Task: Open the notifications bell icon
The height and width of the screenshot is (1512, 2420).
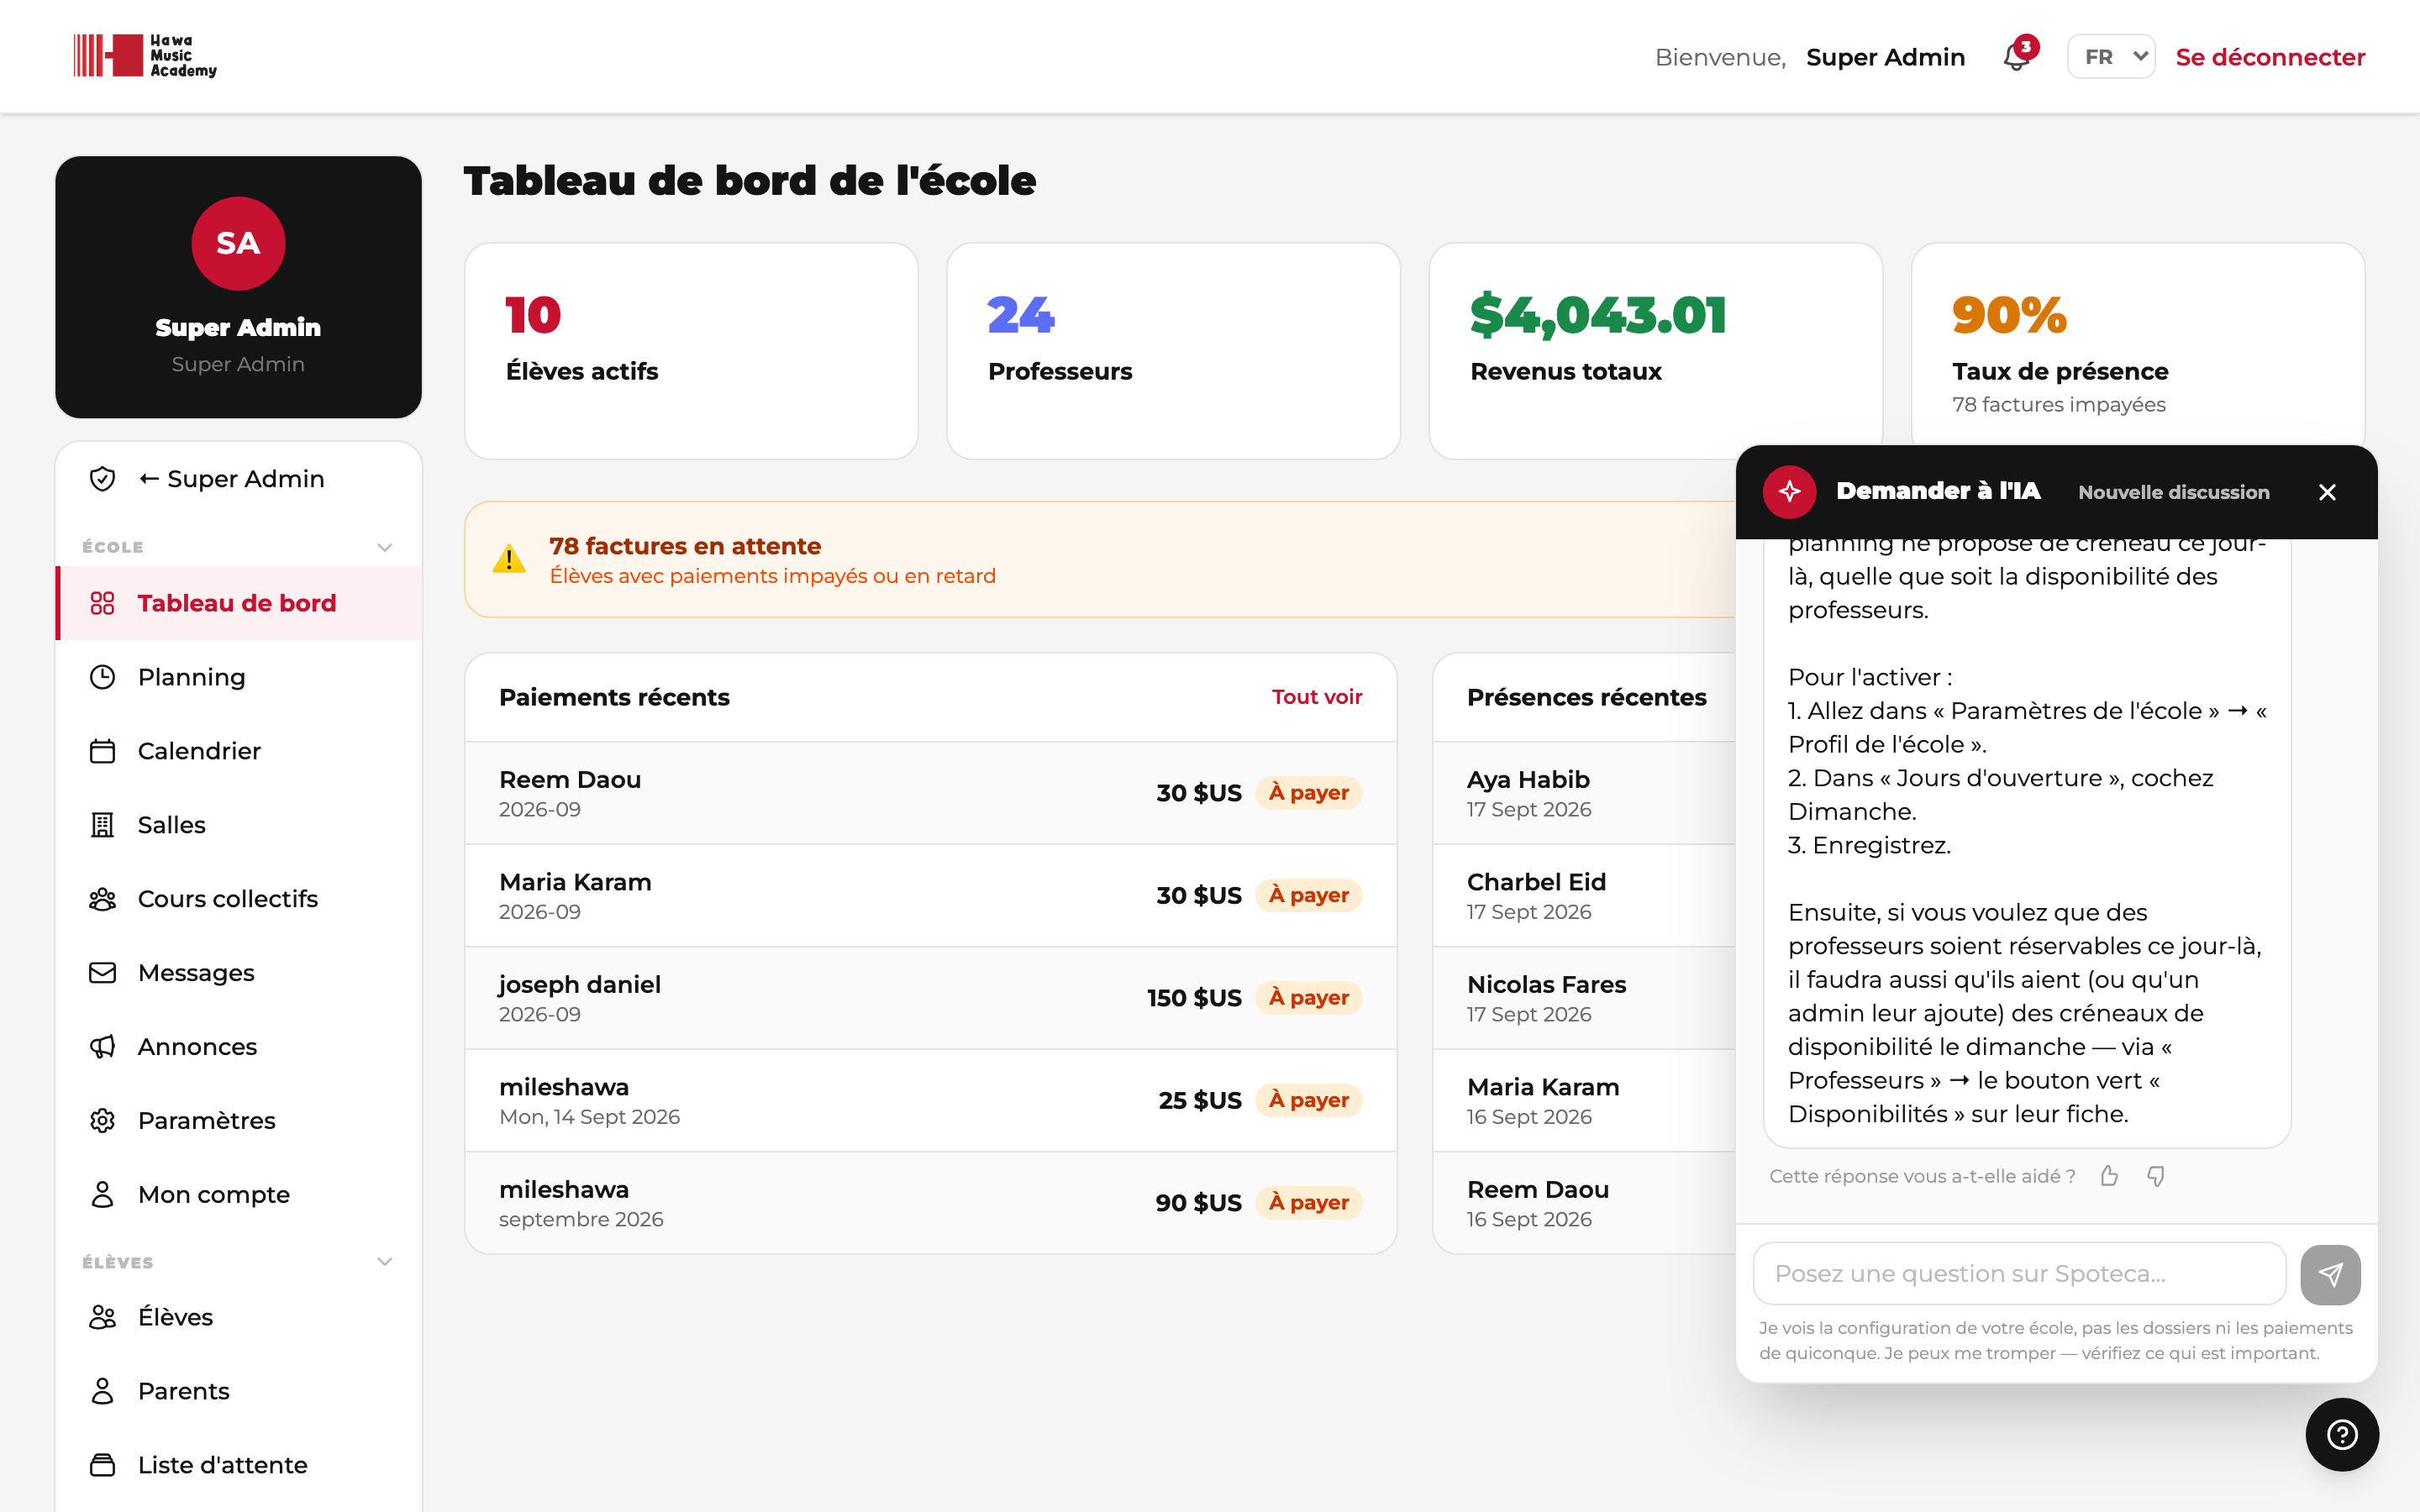Action: [x=2016, y=57]
